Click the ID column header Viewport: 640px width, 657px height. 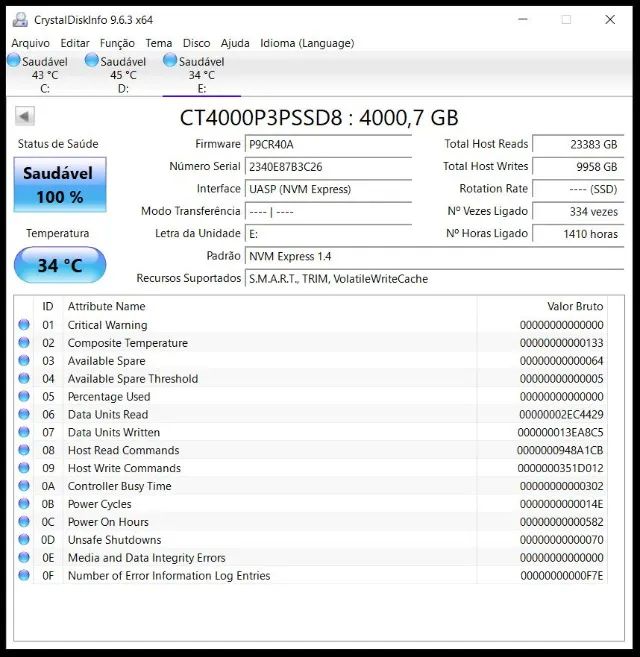48,306
